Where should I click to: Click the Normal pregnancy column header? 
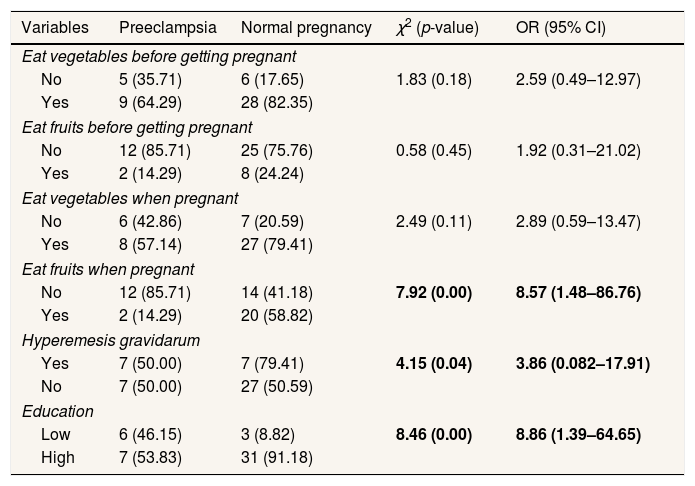306,27
